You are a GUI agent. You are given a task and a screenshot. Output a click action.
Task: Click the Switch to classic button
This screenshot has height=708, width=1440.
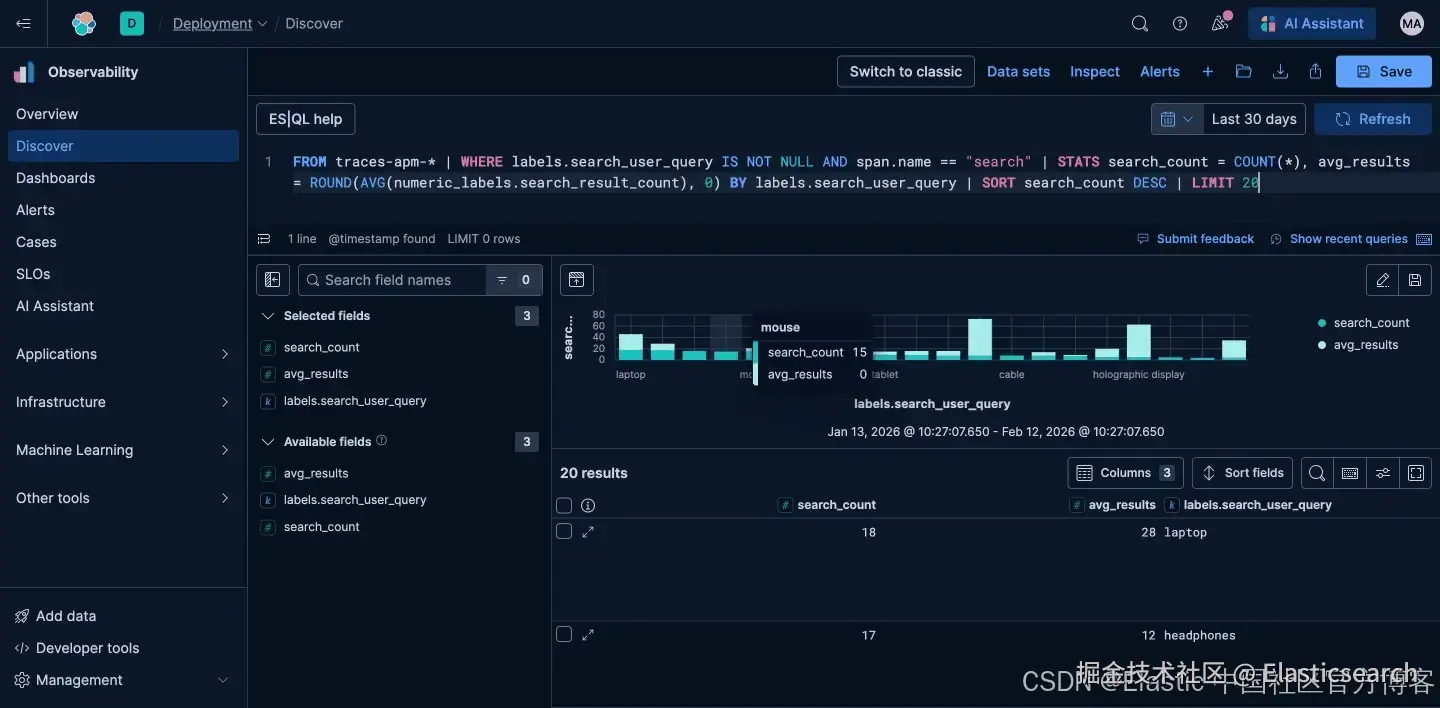coord(906,72)
